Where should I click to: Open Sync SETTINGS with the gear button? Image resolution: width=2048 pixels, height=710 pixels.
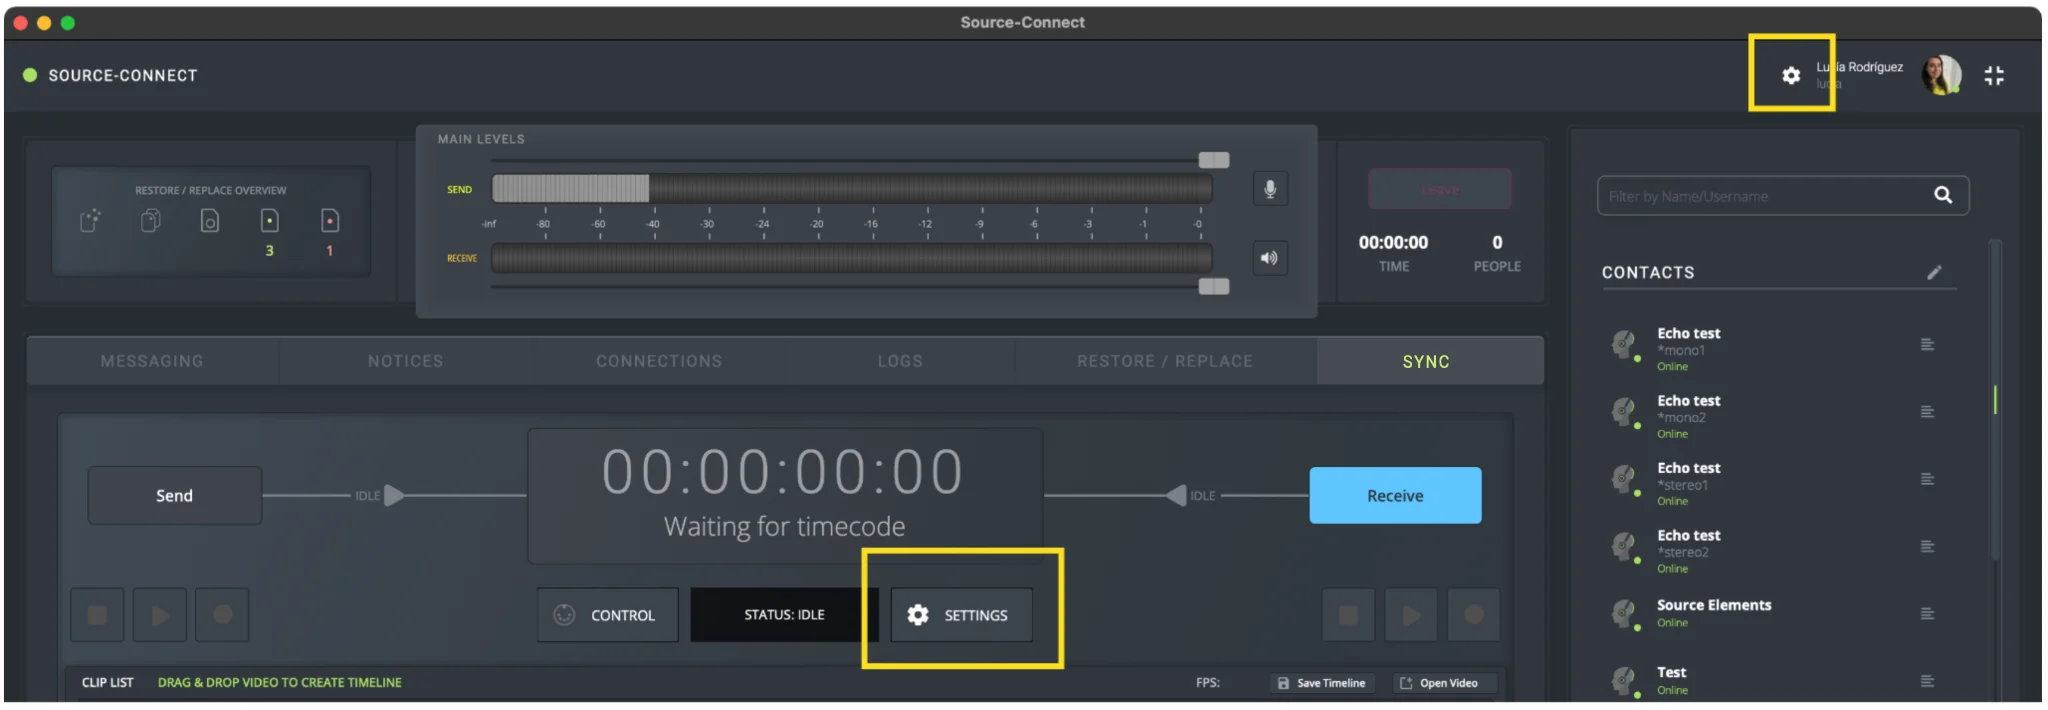click(961, 615)
